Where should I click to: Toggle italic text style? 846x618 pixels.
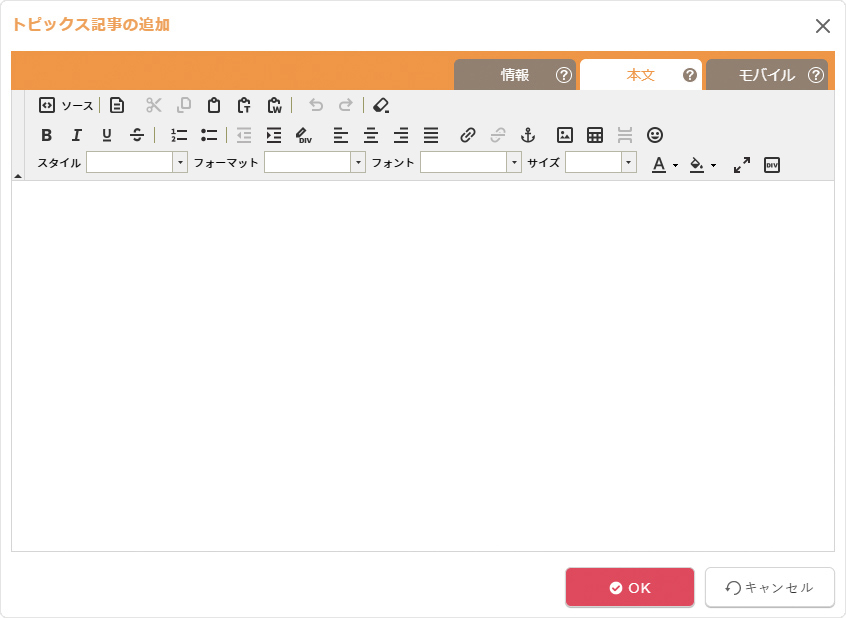76,135
